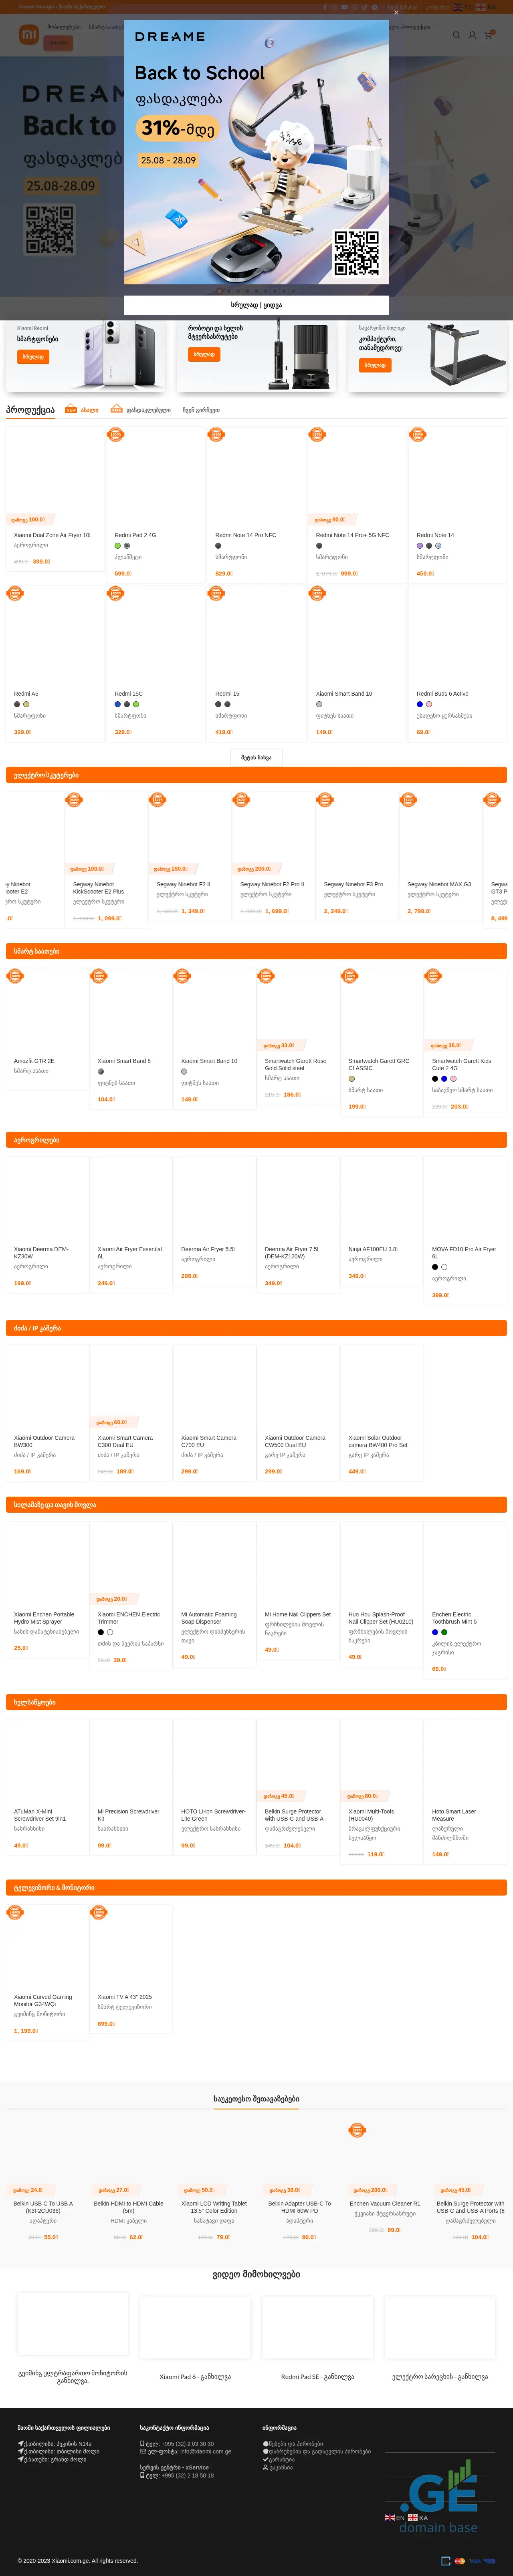The image size is (513, 2576).
Task: Select the blue color option for Redmi 15C
Action: coord(117,704)
